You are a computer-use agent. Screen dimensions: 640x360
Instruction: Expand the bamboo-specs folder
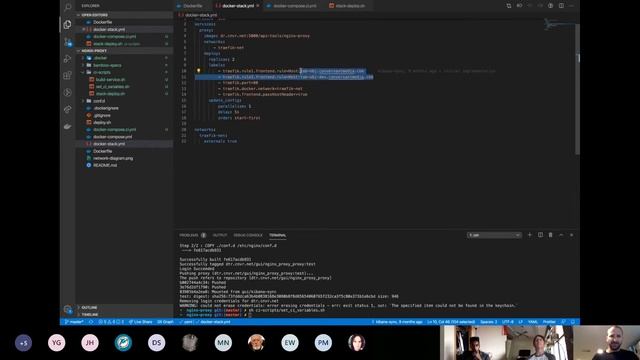[x=124, y=65]
